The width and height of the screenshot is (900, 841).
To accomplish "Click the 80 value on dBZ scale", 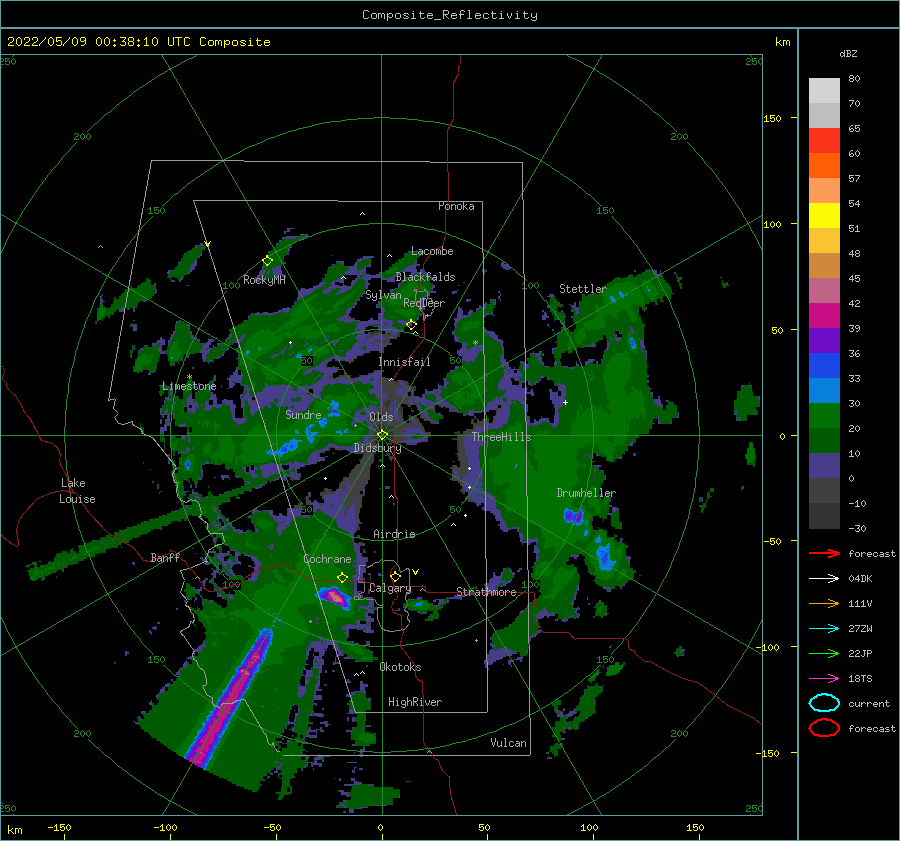I will pos(854,79).
